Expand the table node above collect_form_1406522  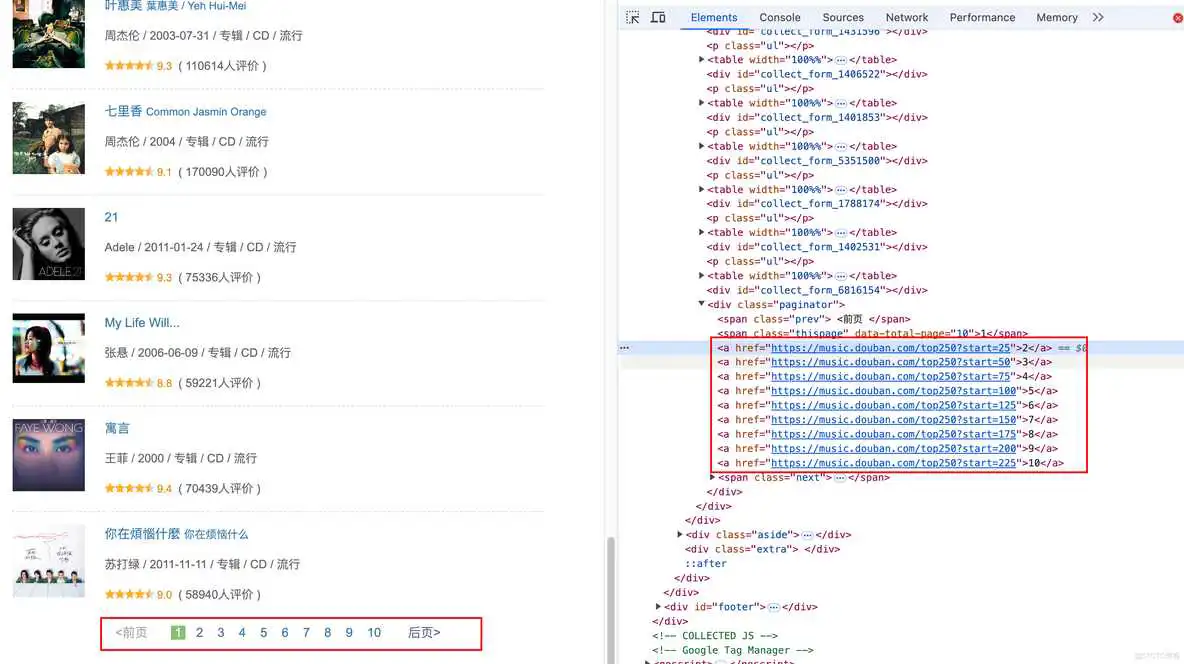701,59
